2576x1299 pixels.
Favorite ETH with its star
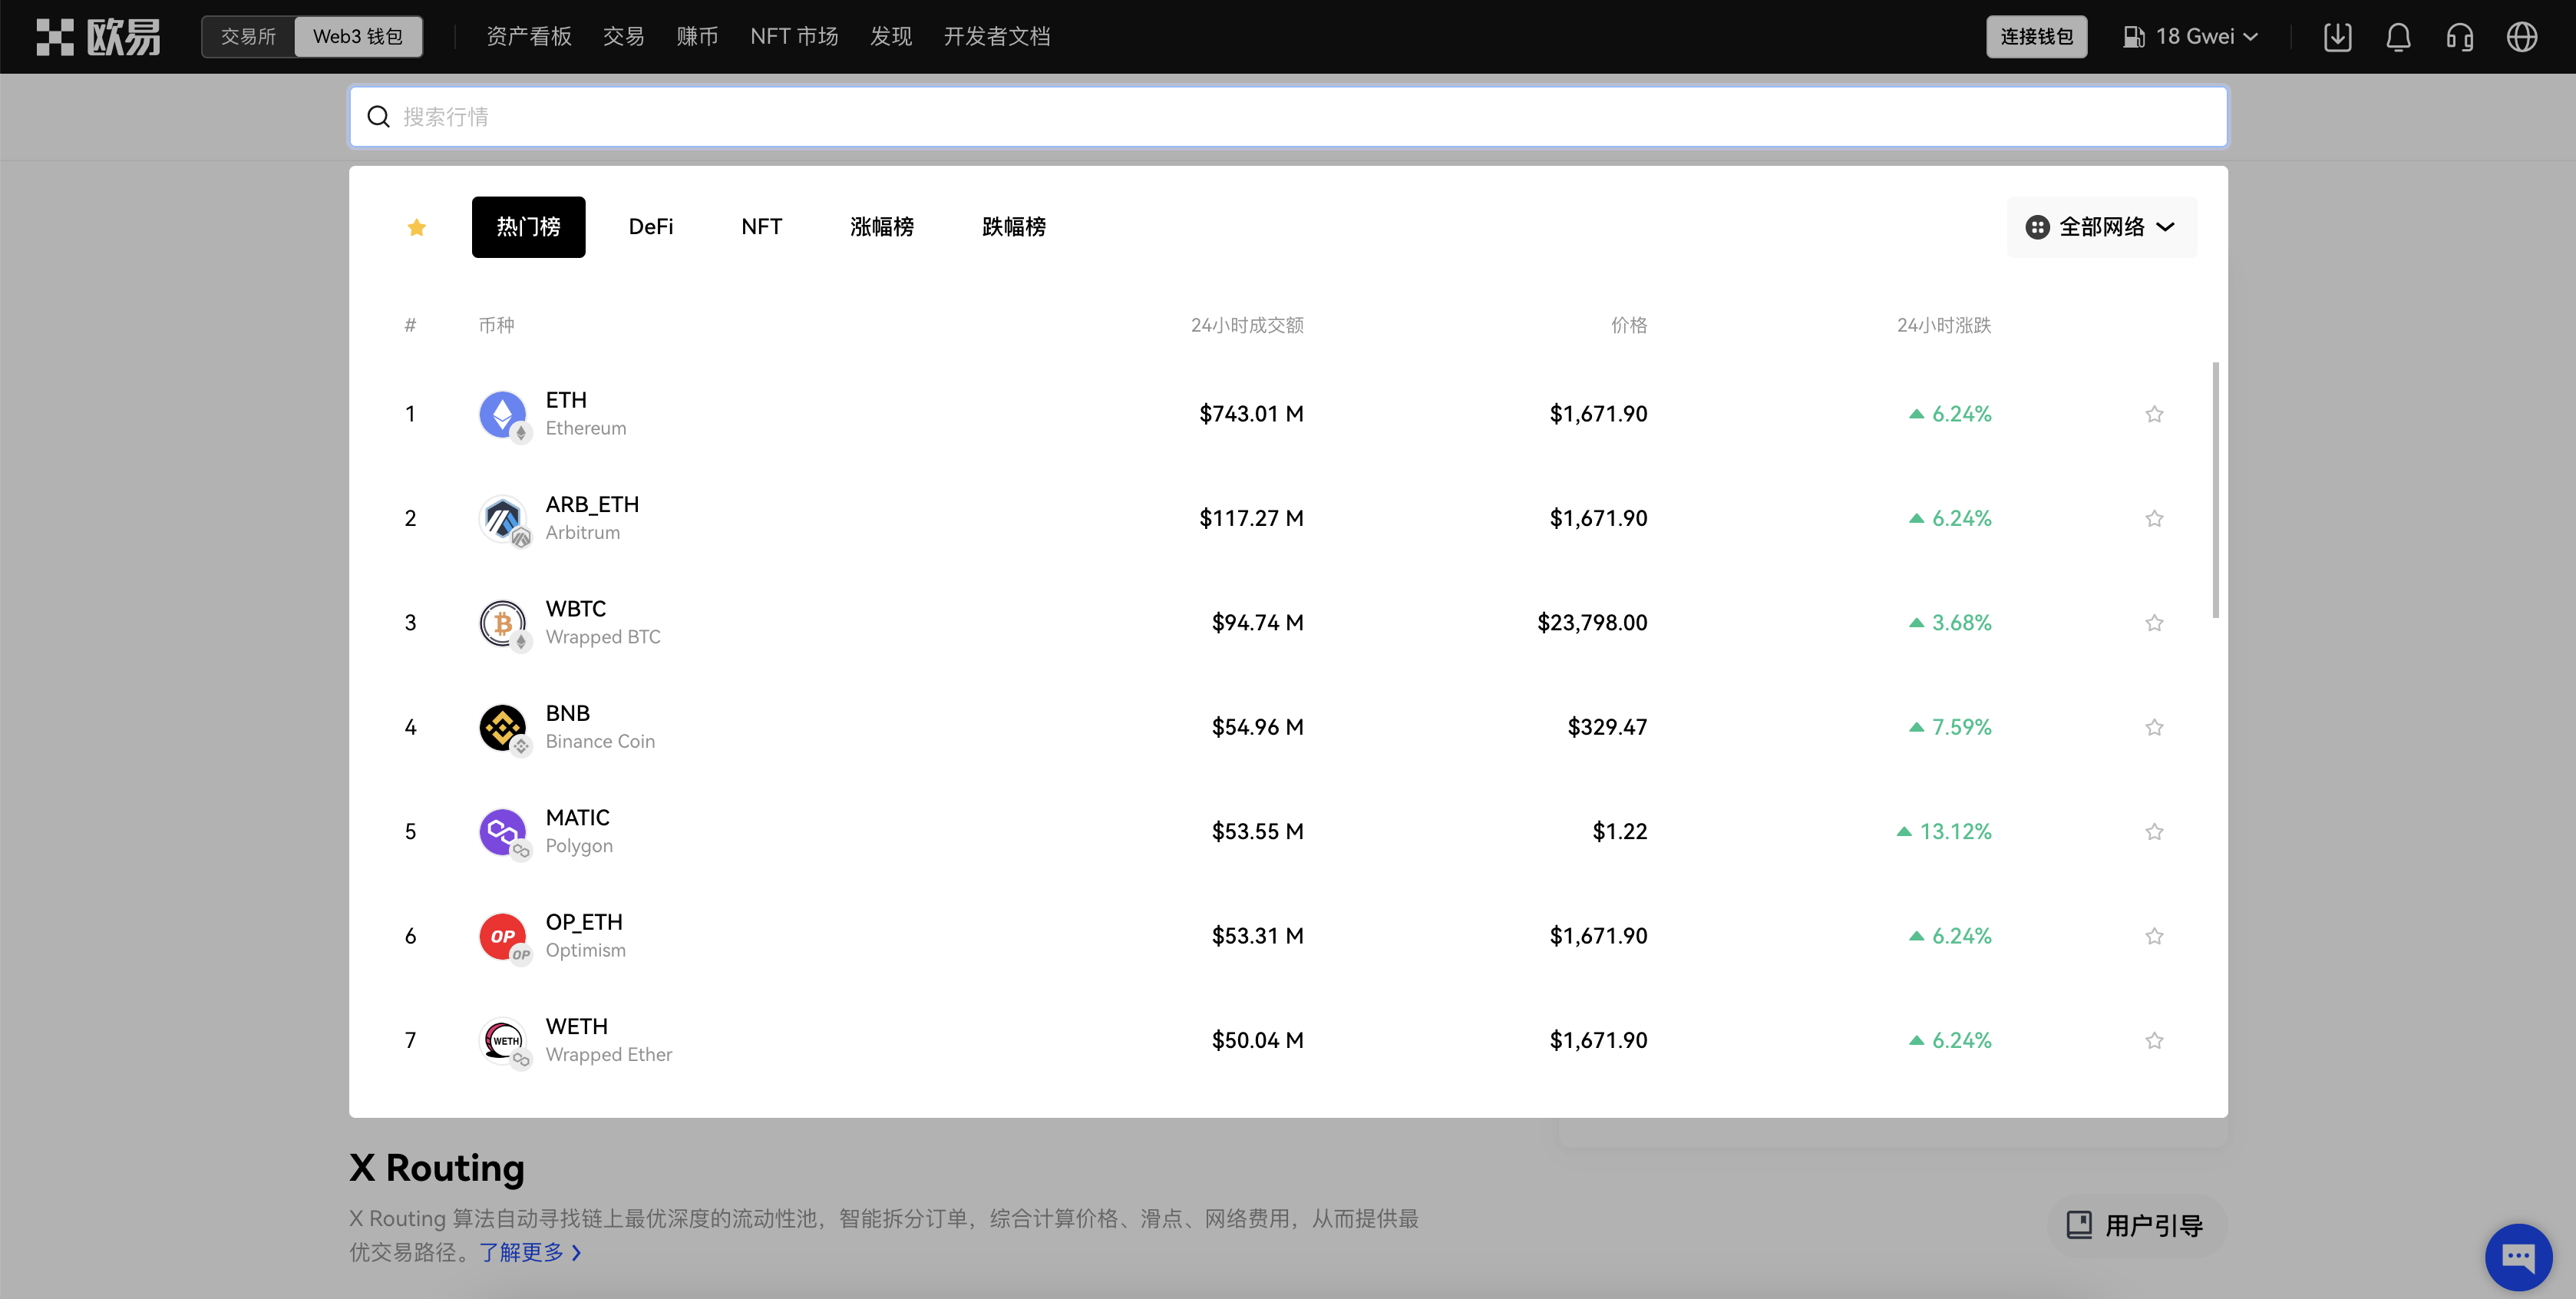point(2154,414)
